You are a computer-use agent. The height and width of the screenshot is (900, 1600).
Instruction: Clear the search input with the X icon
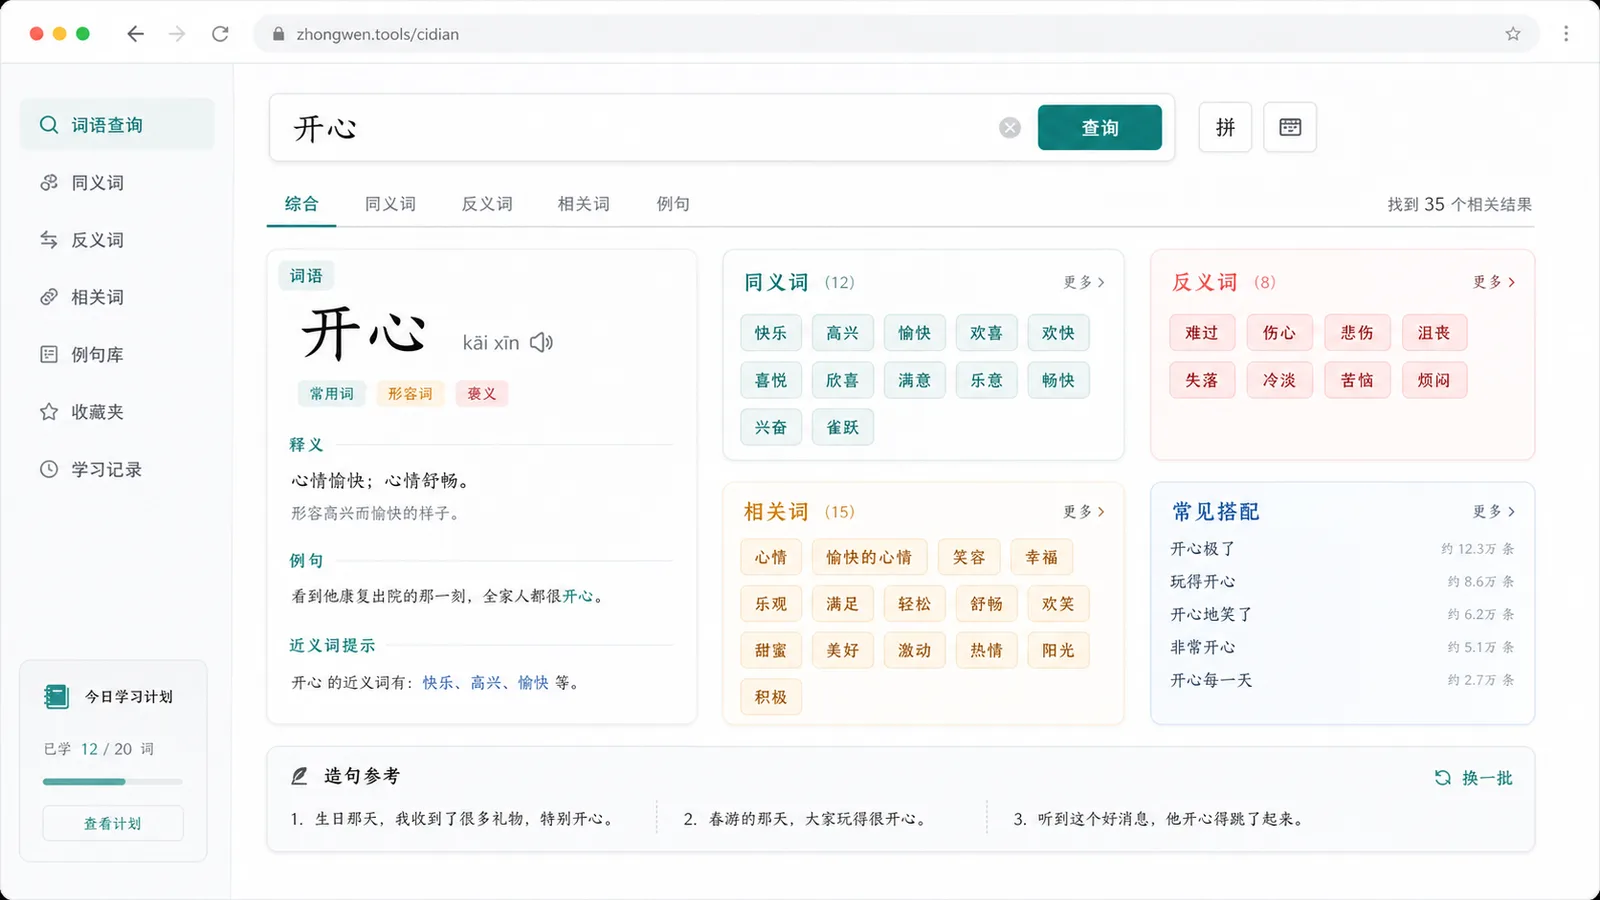(1010, 128)
